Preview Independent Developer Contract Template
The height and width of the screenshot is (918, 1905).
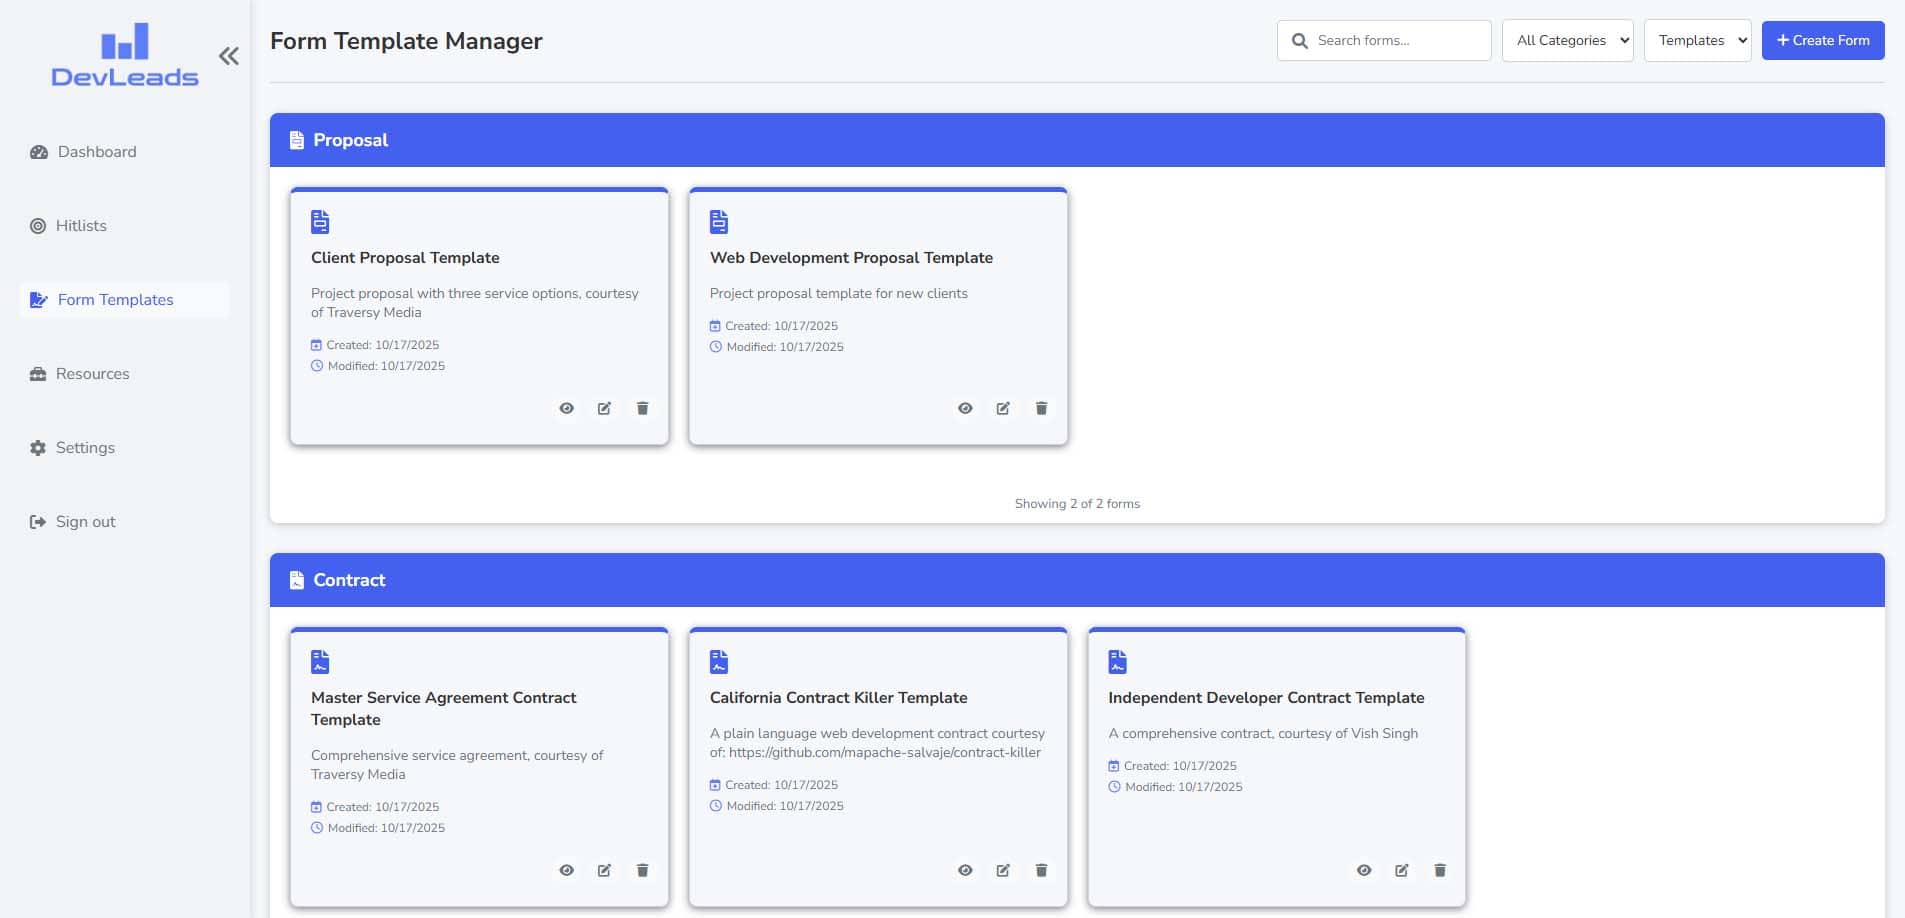[x=1364, y=870]
